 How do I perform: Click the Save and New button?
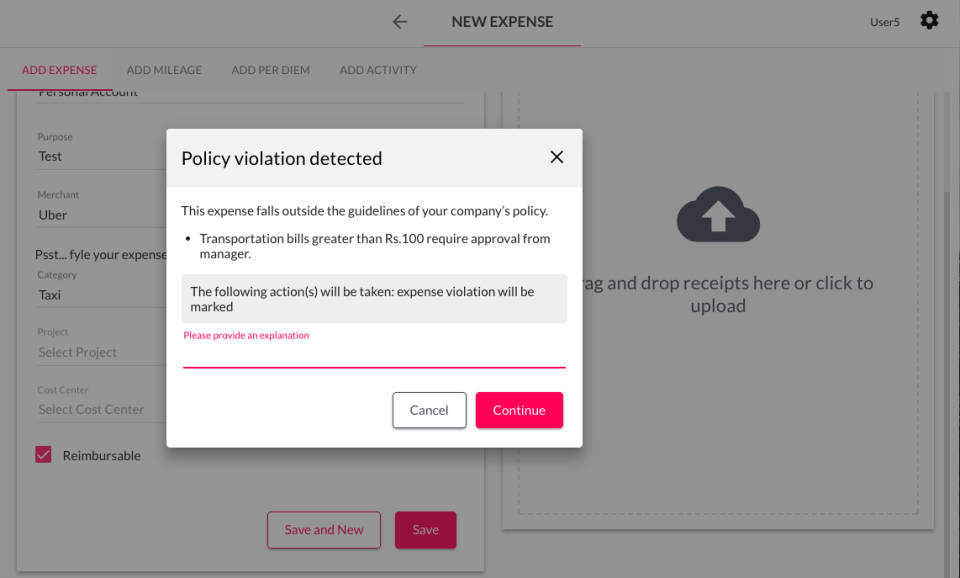click(x=323, y=530)
